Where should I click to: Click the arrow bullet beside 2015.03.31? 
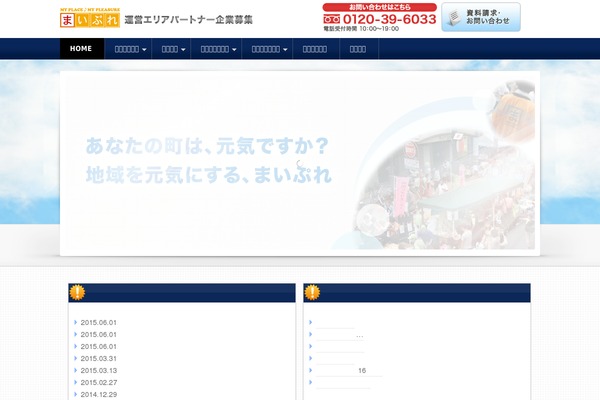pyautogui.click(x=75, y=358)
